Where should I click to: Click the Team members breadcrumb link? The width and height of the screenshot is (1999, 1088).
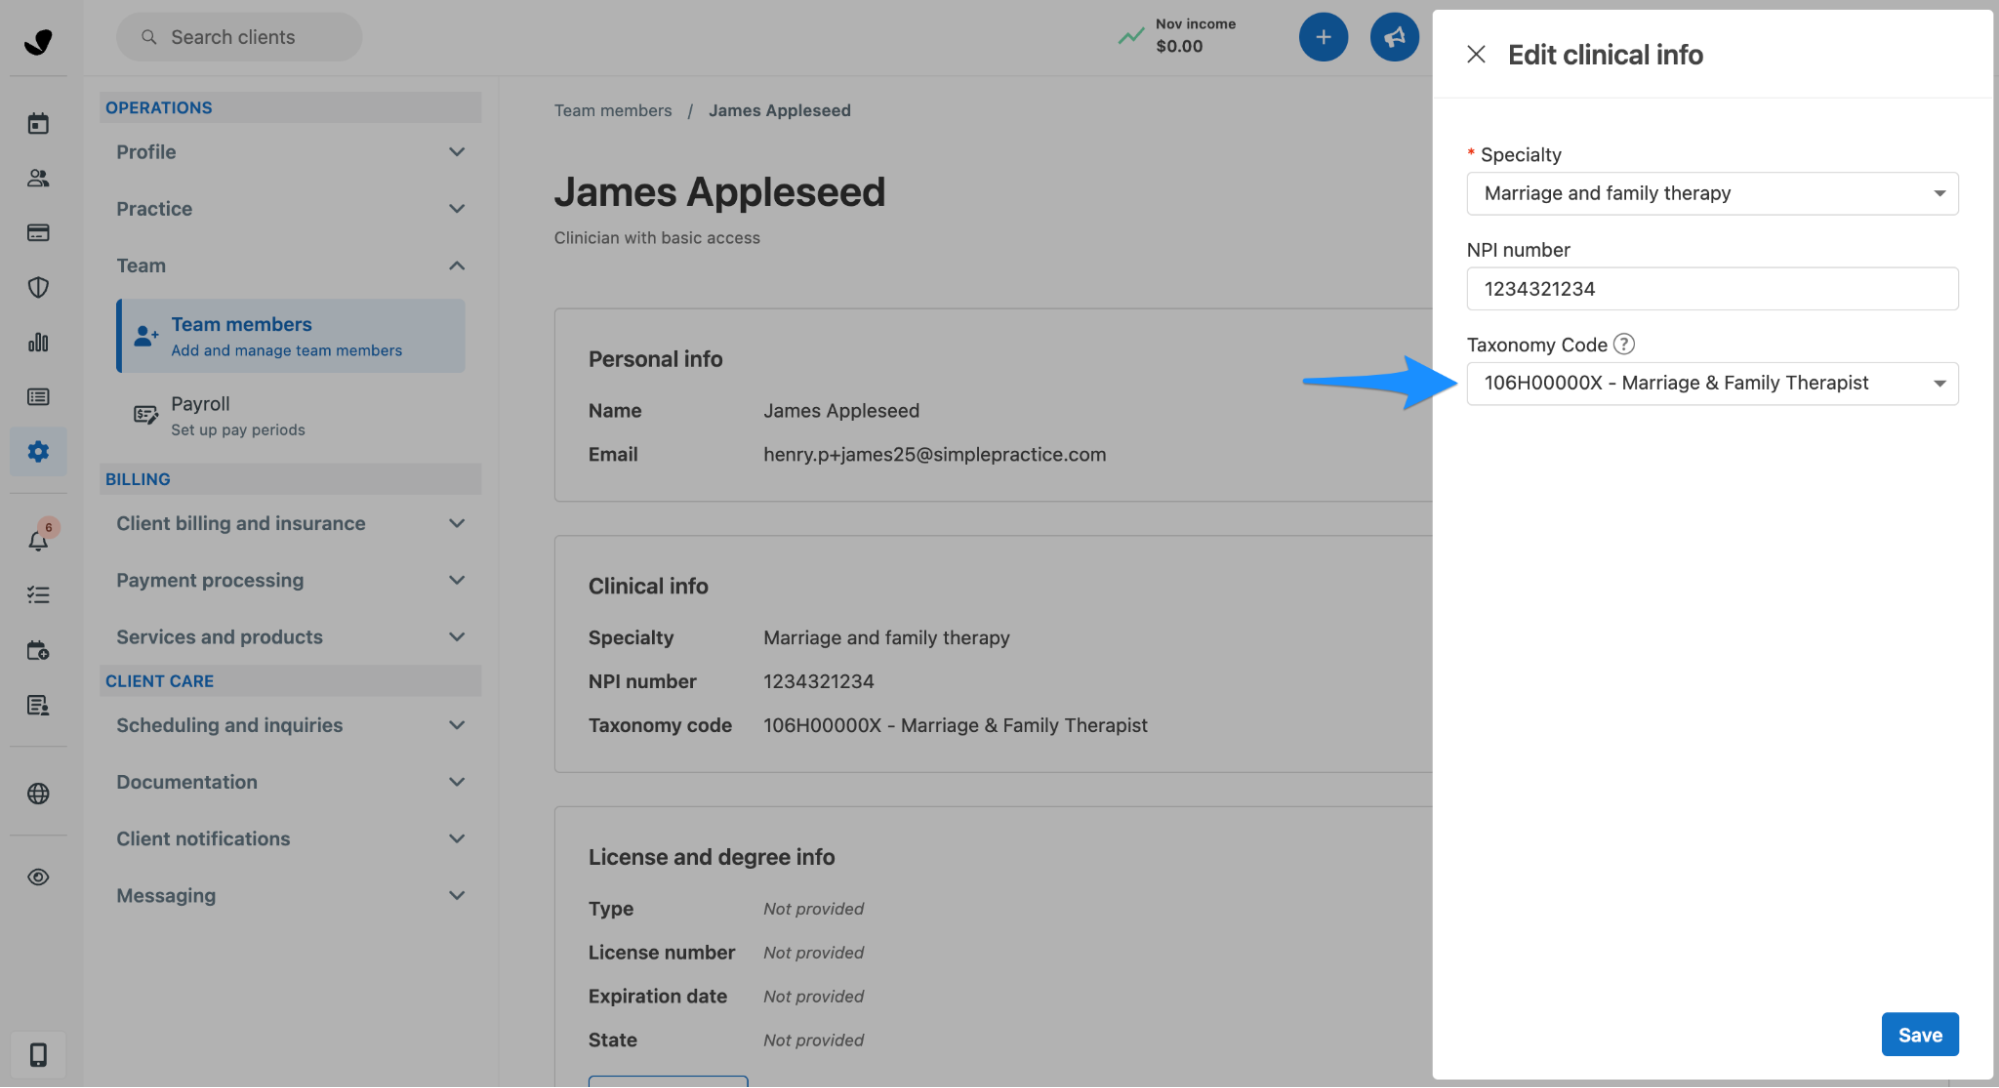(x=613, y=111)
